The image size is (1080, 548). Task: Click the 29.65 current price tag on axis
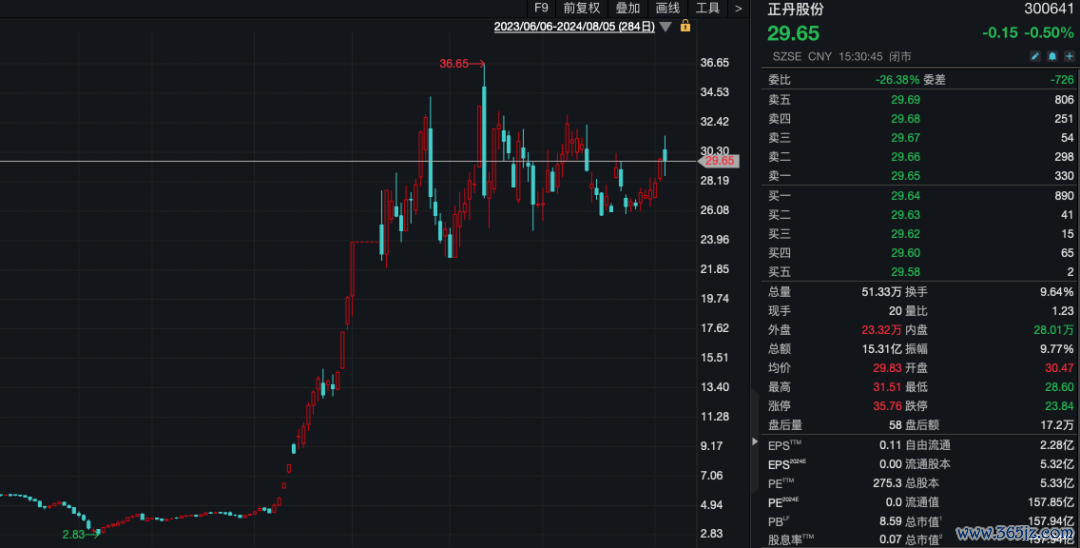(x=718, y=161)
